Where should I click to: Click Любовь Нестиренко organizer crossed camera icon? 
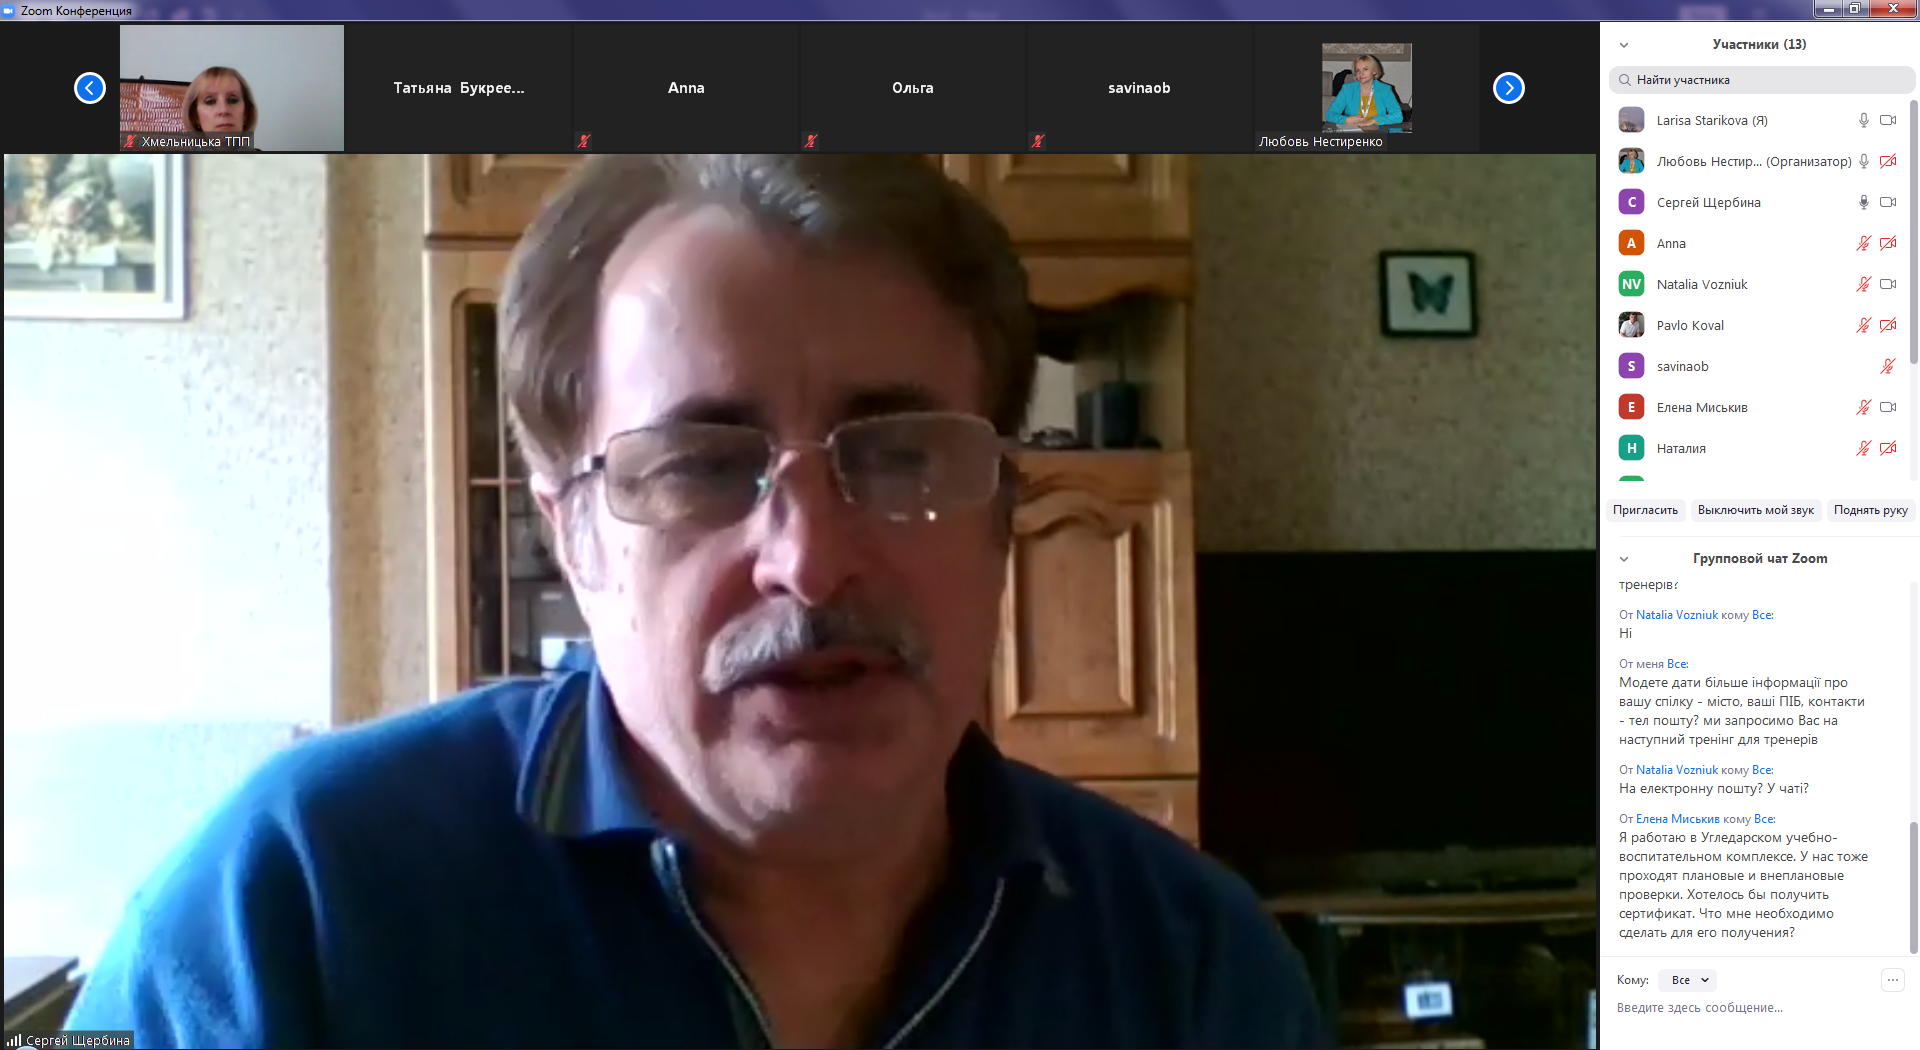(x=1888, y=161)
